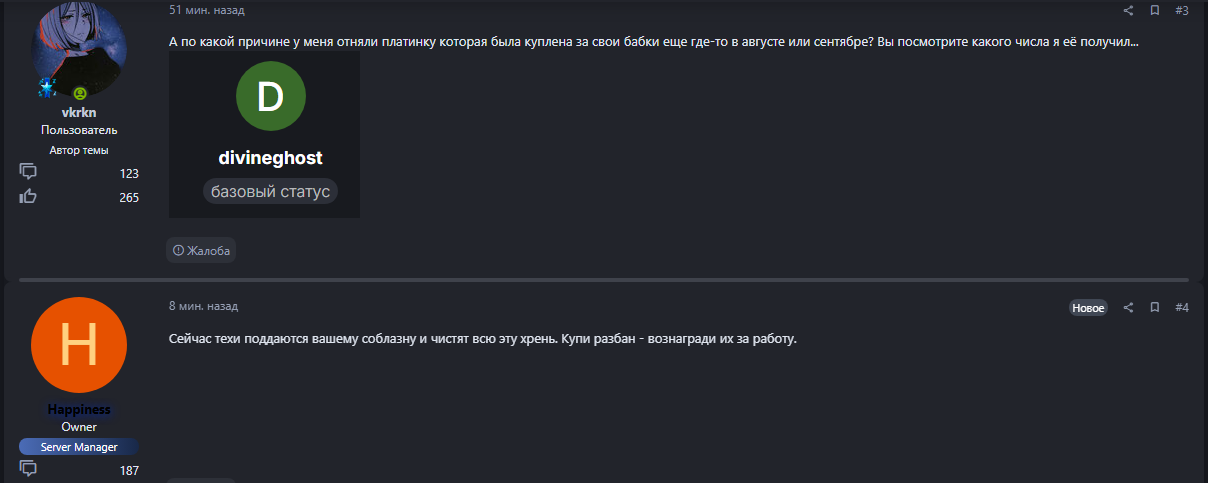Click the likes thumbs-up icon under vkrkn

coord(28,196)
